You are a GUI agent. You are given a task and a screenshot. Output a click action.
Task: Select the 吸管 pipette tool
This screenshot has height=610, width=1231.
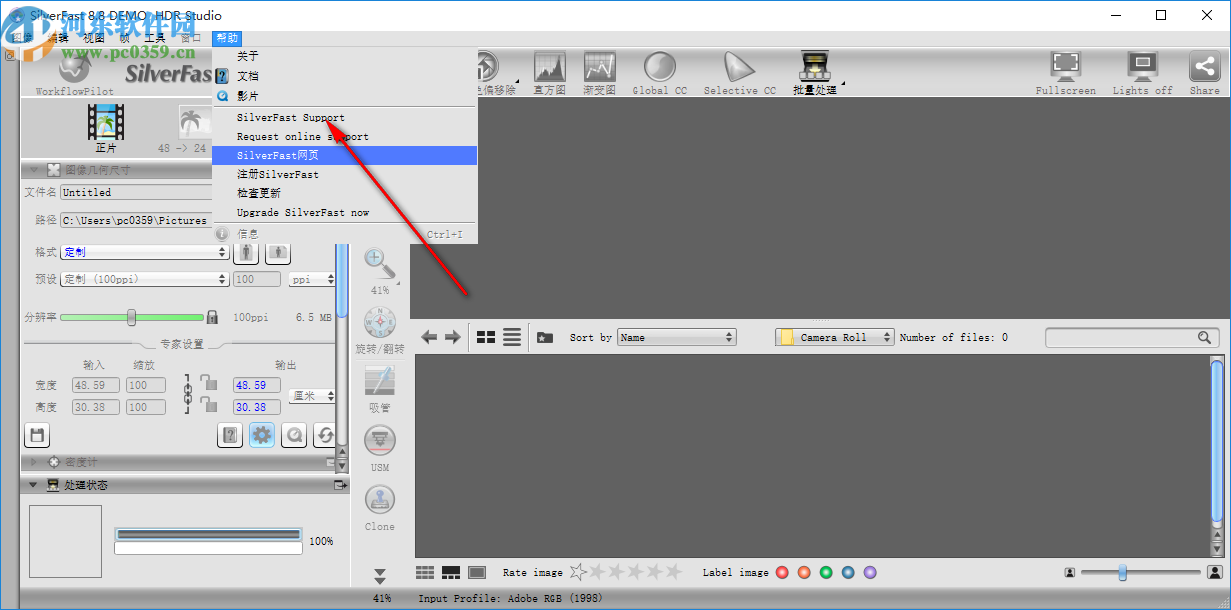(x=380, y=381)
